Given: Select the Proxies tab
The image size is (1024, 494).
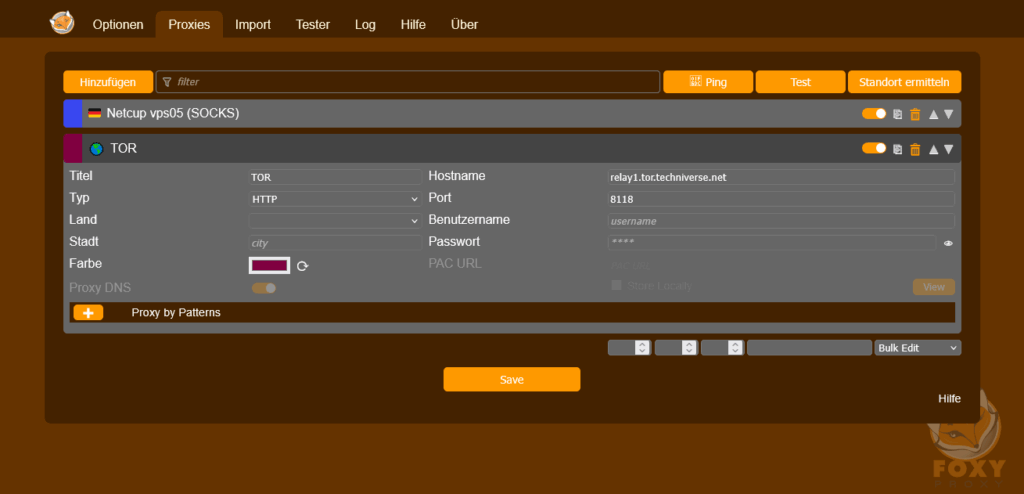Looking at the screenshot, I should (x=189, y=25).
